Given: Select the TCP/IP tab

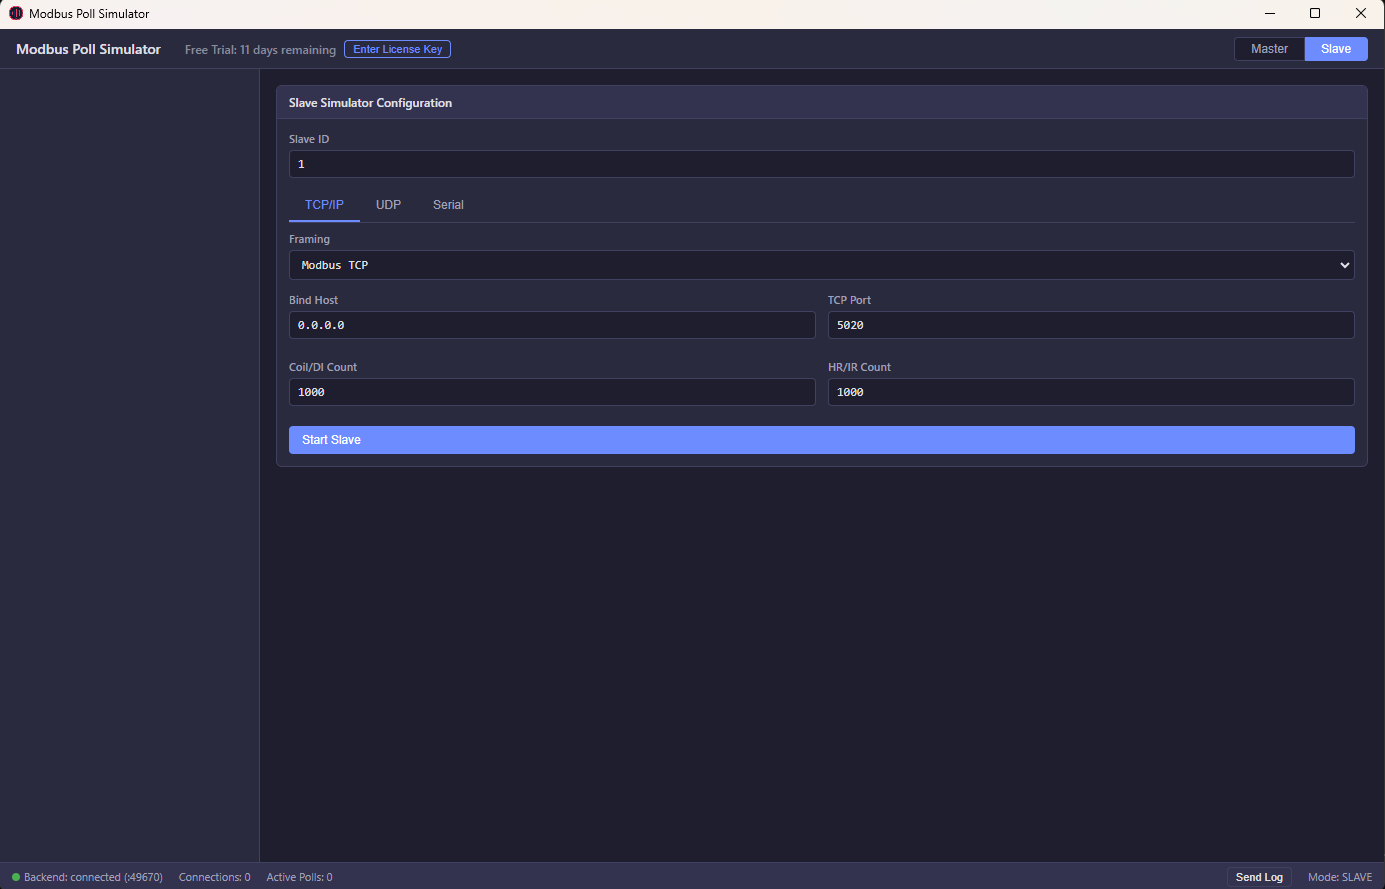Looking at the screenshot, I should coord(323,204).
